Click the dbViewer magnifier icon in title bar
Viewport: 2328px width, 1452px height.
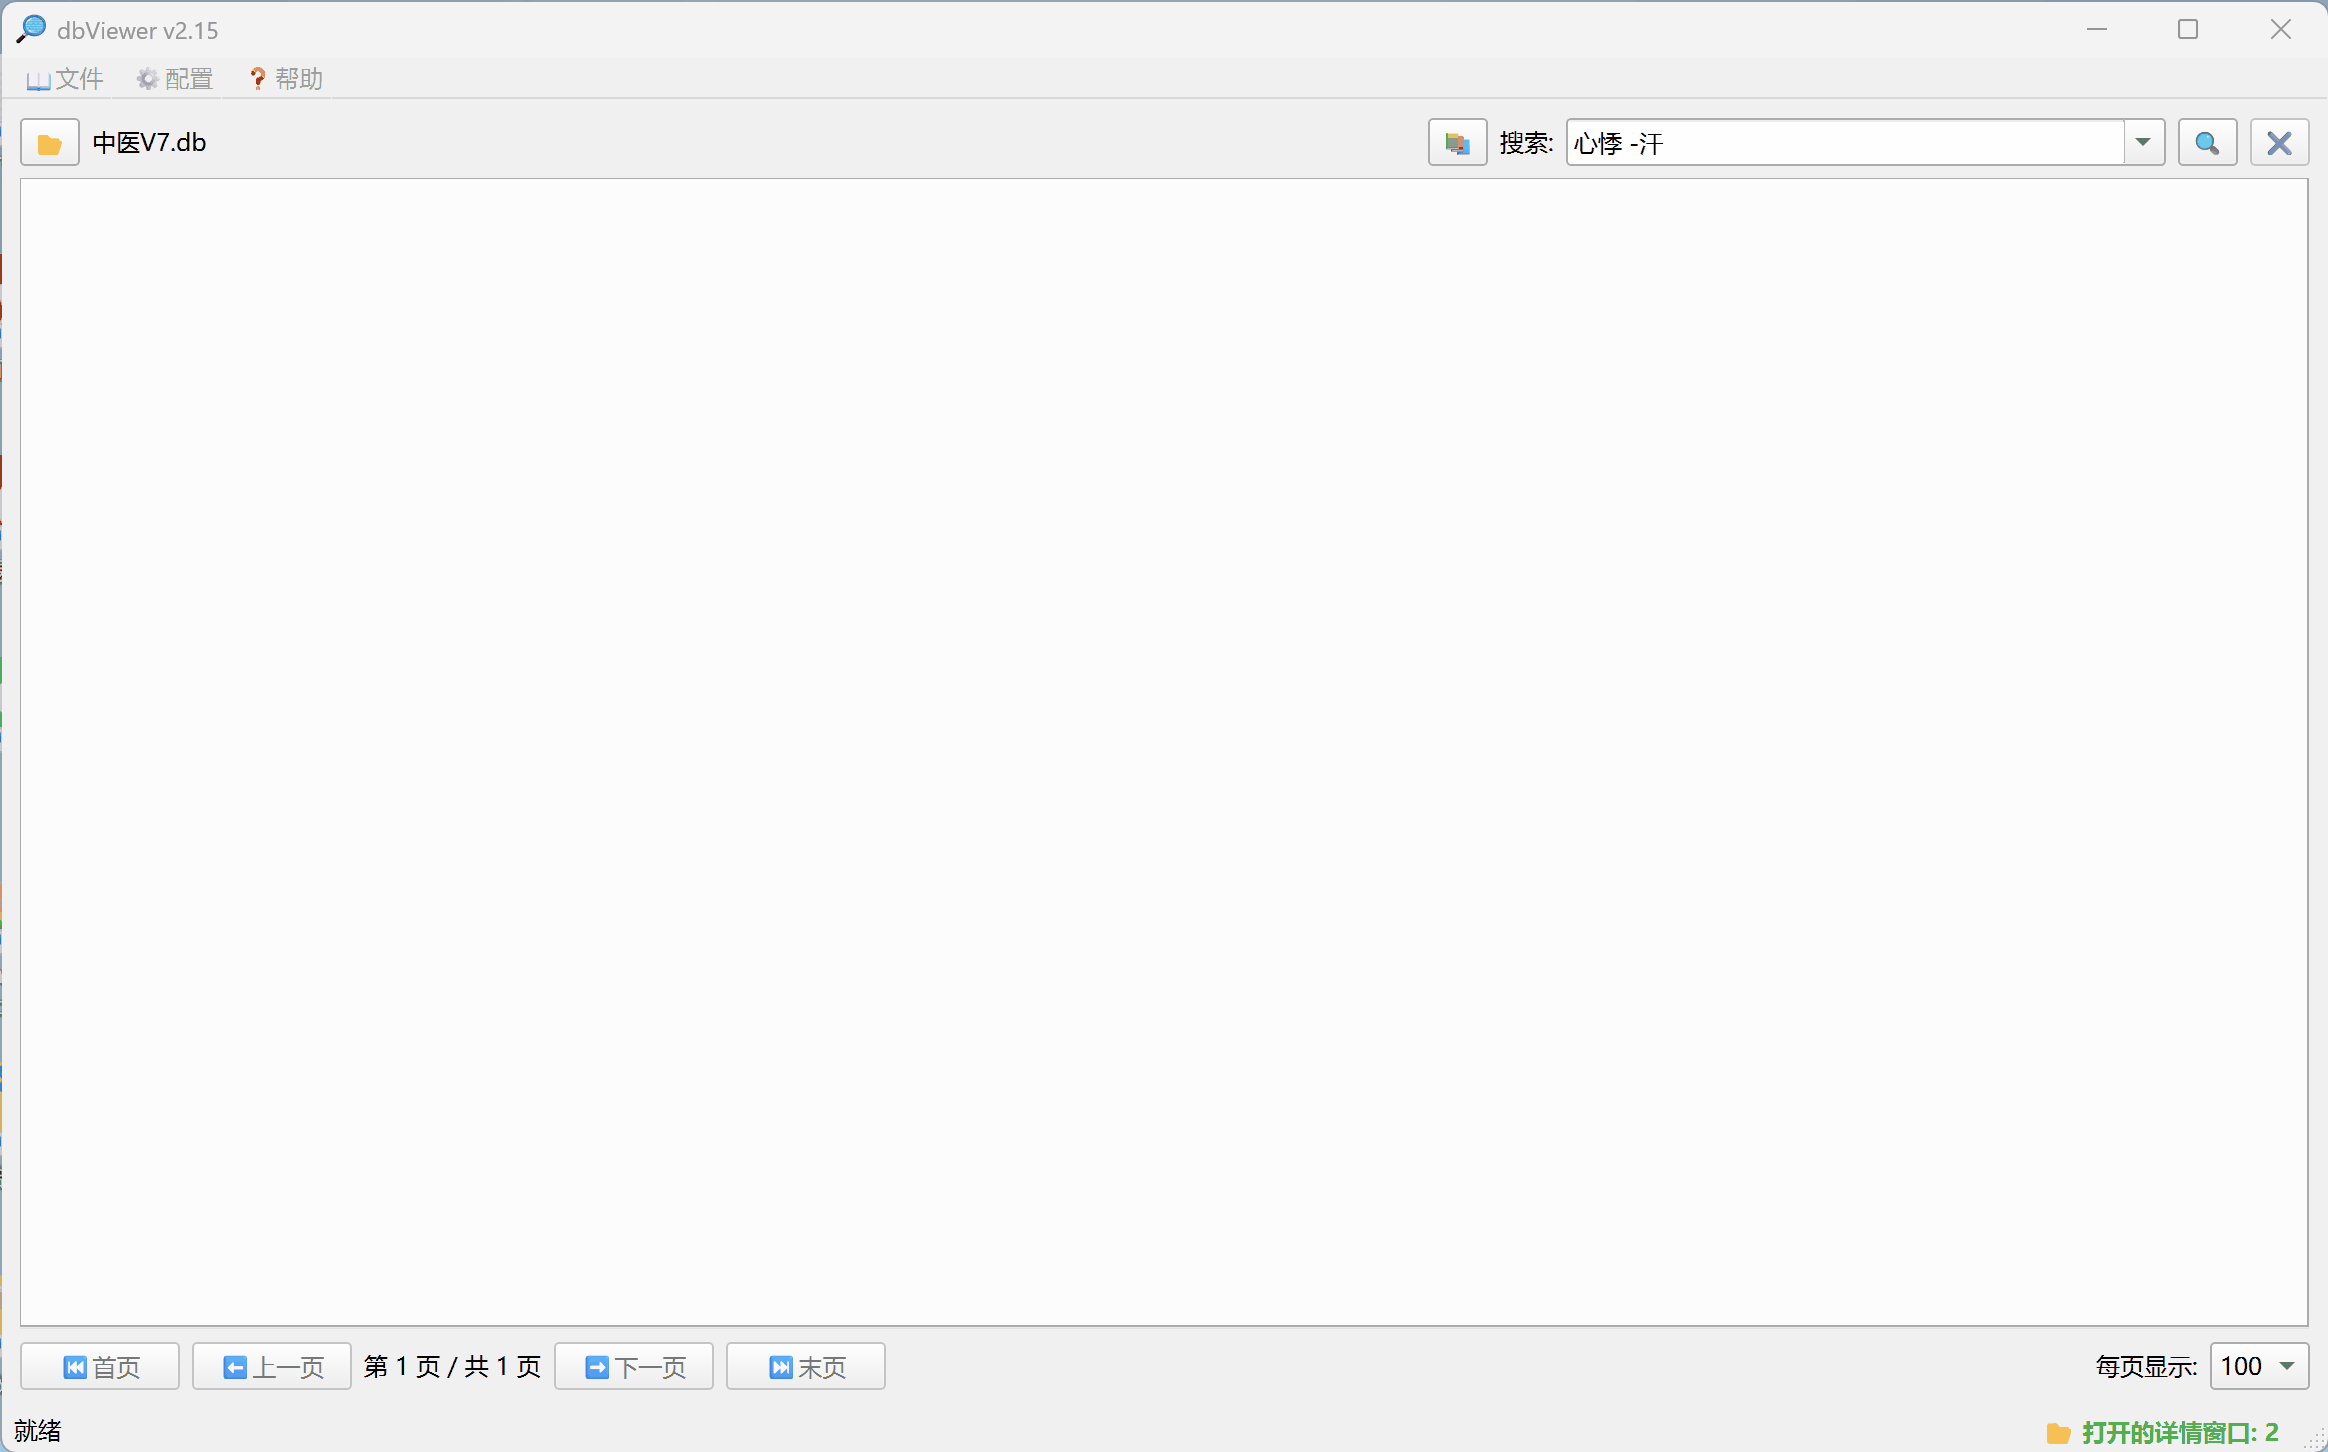(31, 29)
